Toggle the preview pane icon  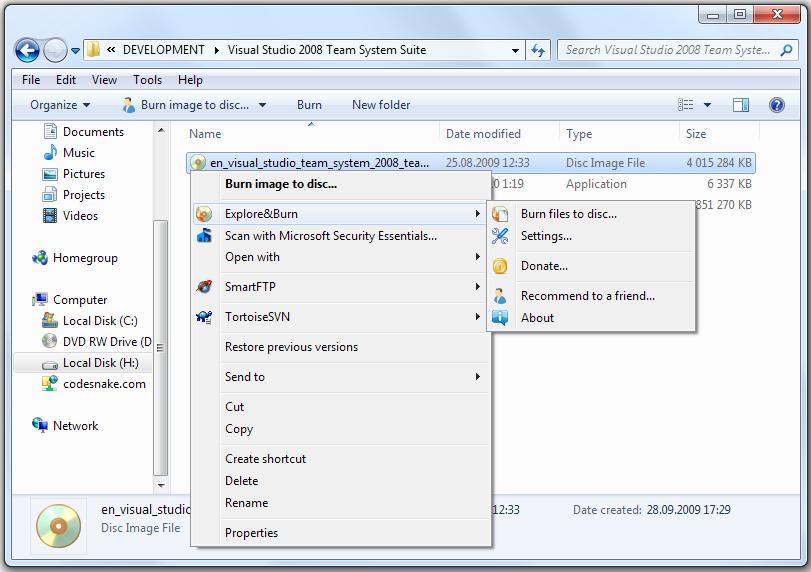pos(741,105)
